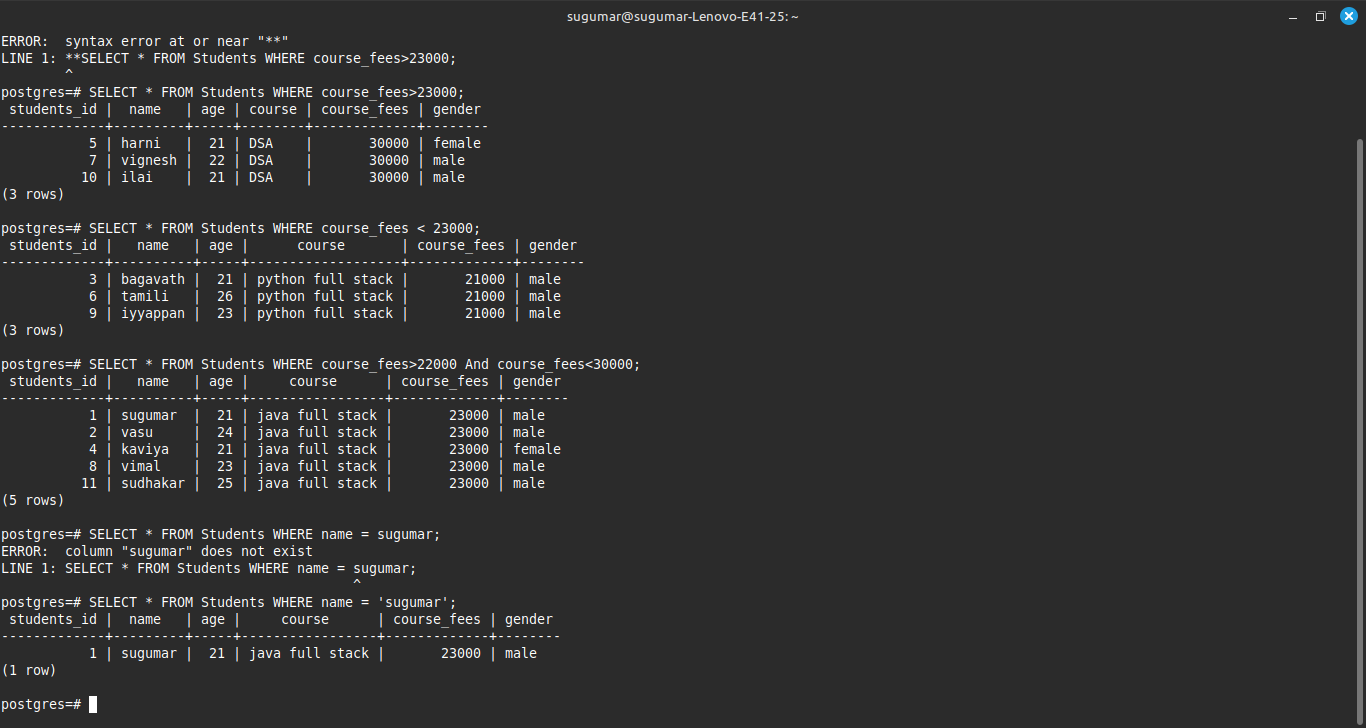This screenshot has width=1366, height=728.
Task: Click the (1 row) result count
Action: [29, 670]
